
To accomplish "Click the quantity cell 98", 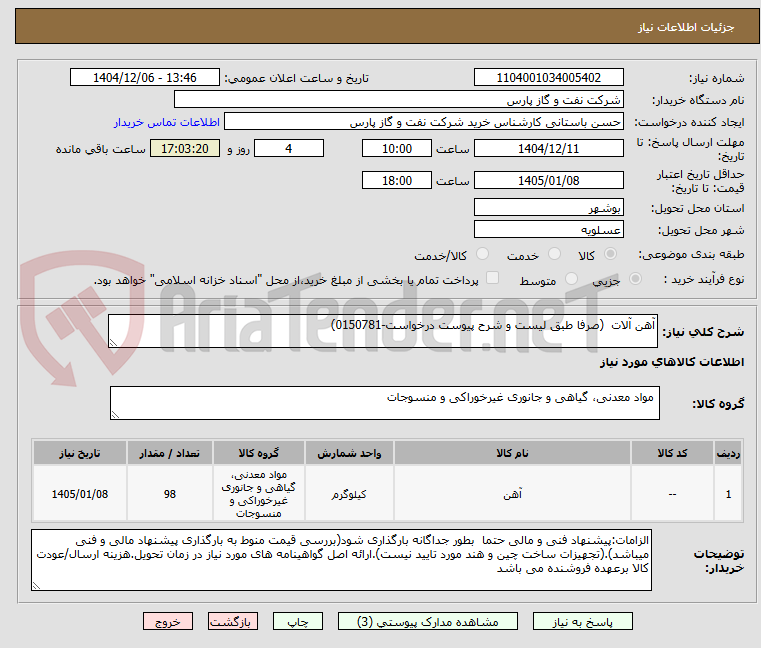I will click(169, 494).
